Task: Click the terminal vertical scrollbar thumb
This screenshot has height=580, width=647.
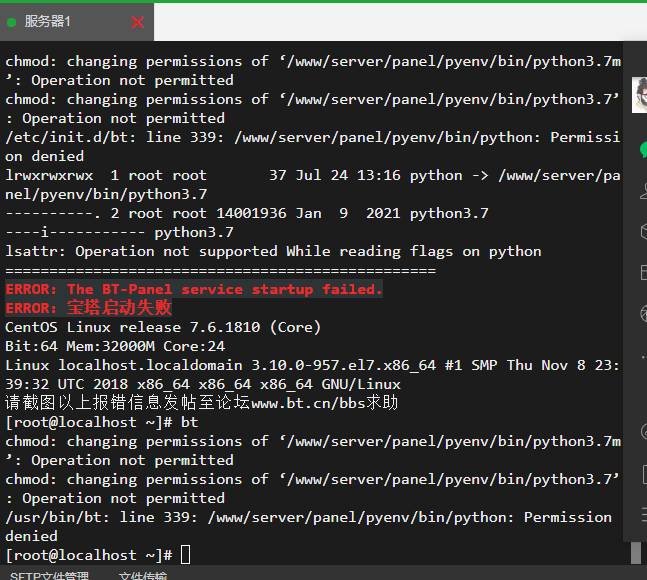Action: (635, 552)
